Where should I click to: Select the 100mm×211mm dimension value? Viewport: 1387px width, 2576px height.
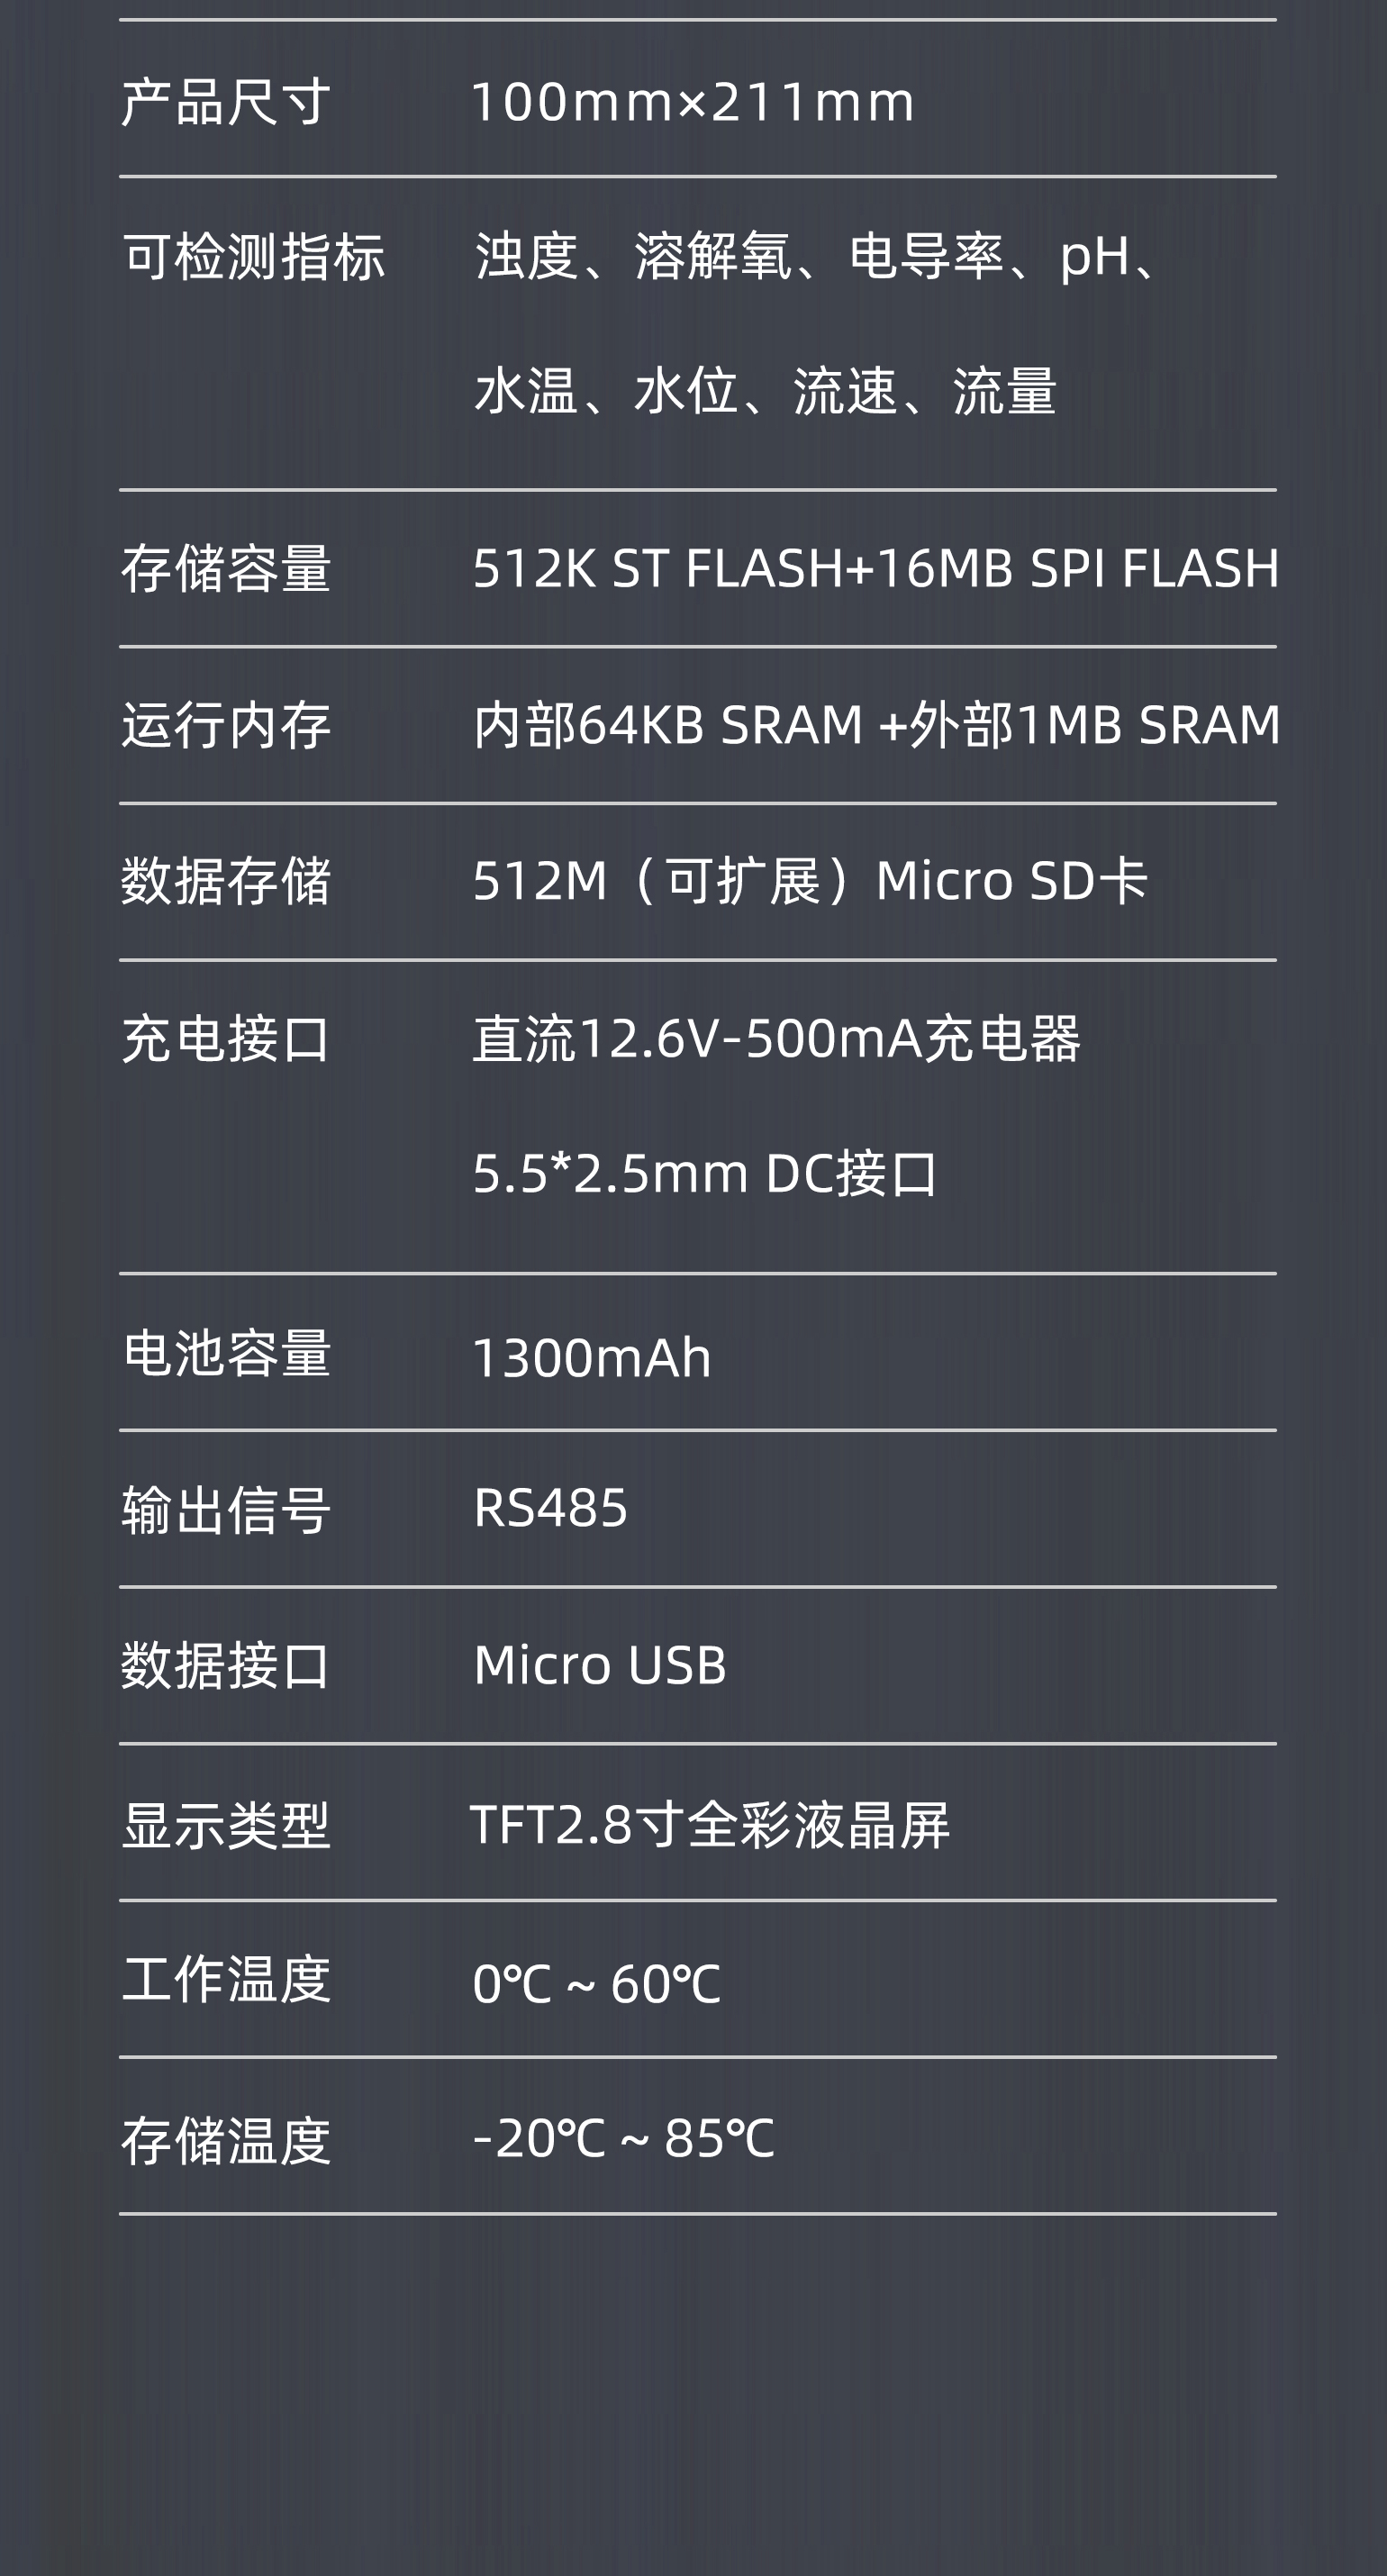tap(692, 102)
